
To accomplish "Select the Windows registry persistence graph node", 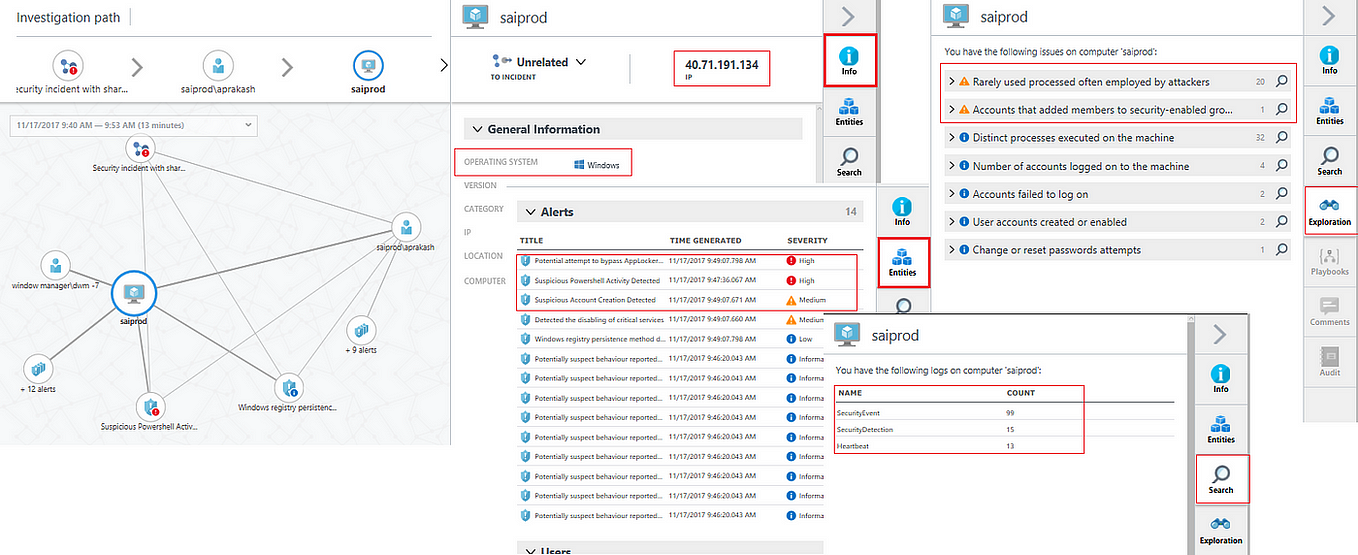I will point(288,387).
